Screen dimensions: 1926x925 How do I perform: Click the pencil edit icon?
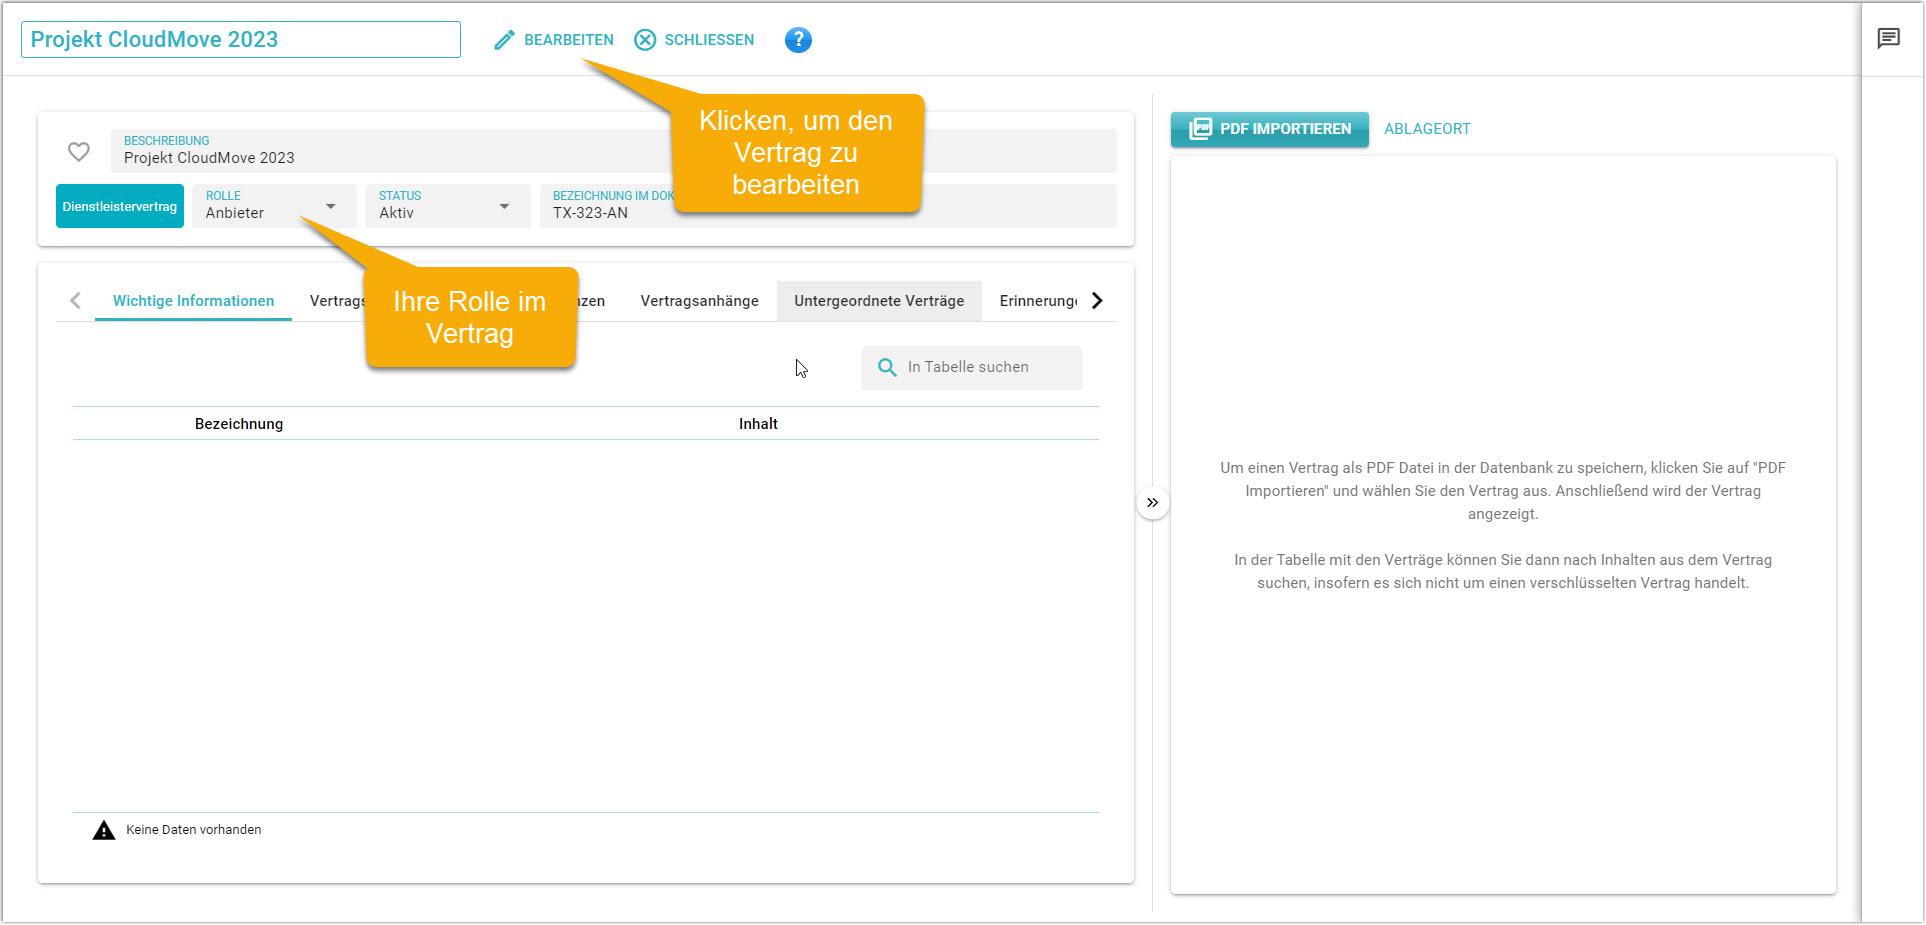click(x=504, y=40)
